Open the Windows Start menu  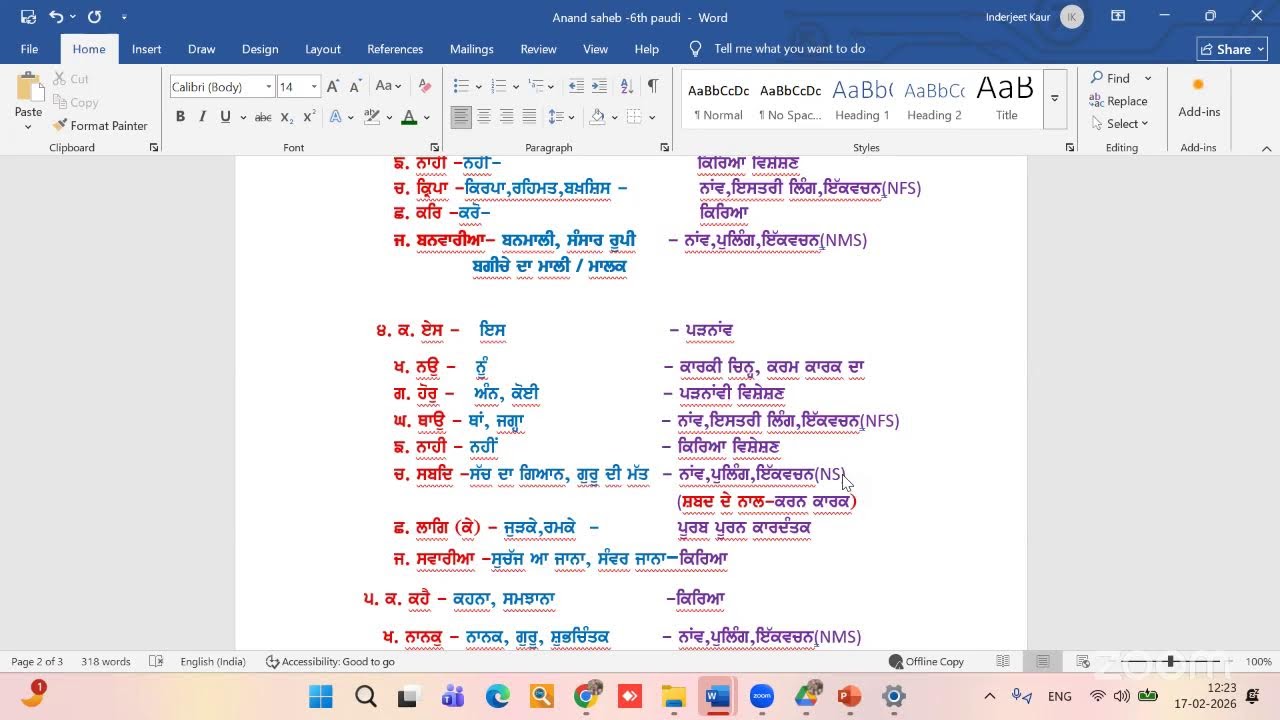point(320,696)
